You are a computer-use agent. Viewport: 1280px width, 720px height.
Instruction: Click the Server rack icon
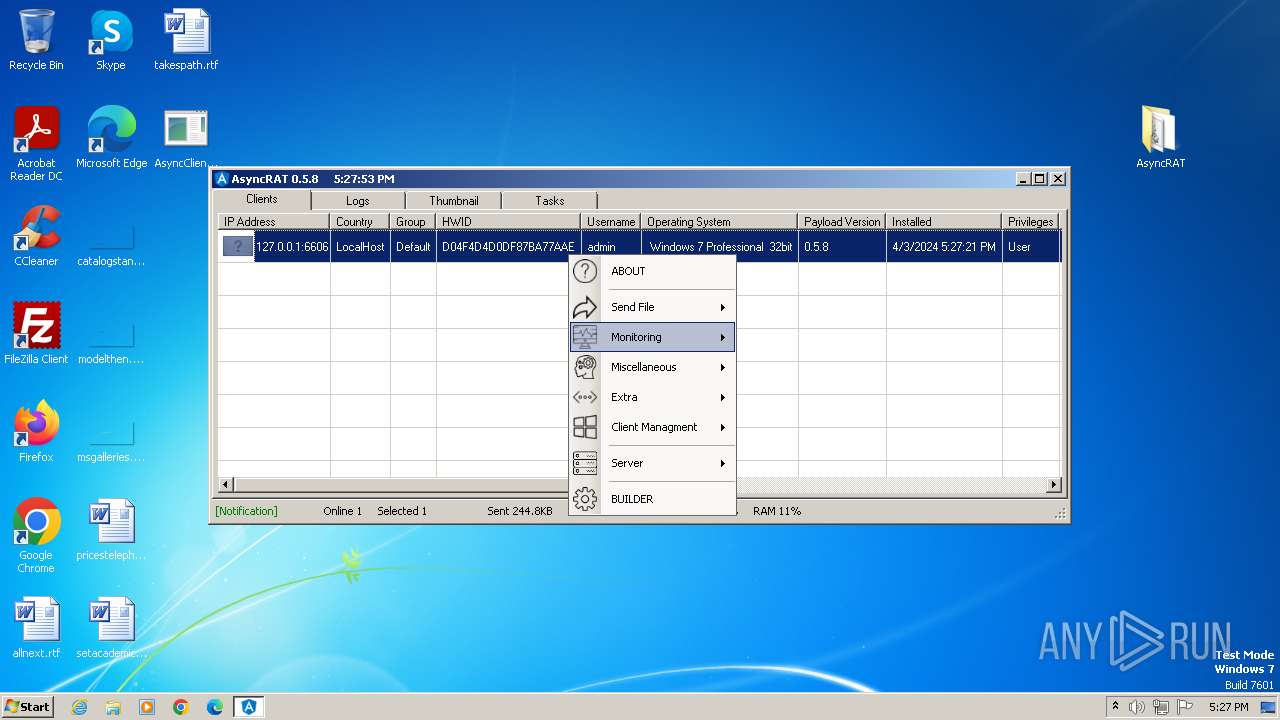click(585, 463)
